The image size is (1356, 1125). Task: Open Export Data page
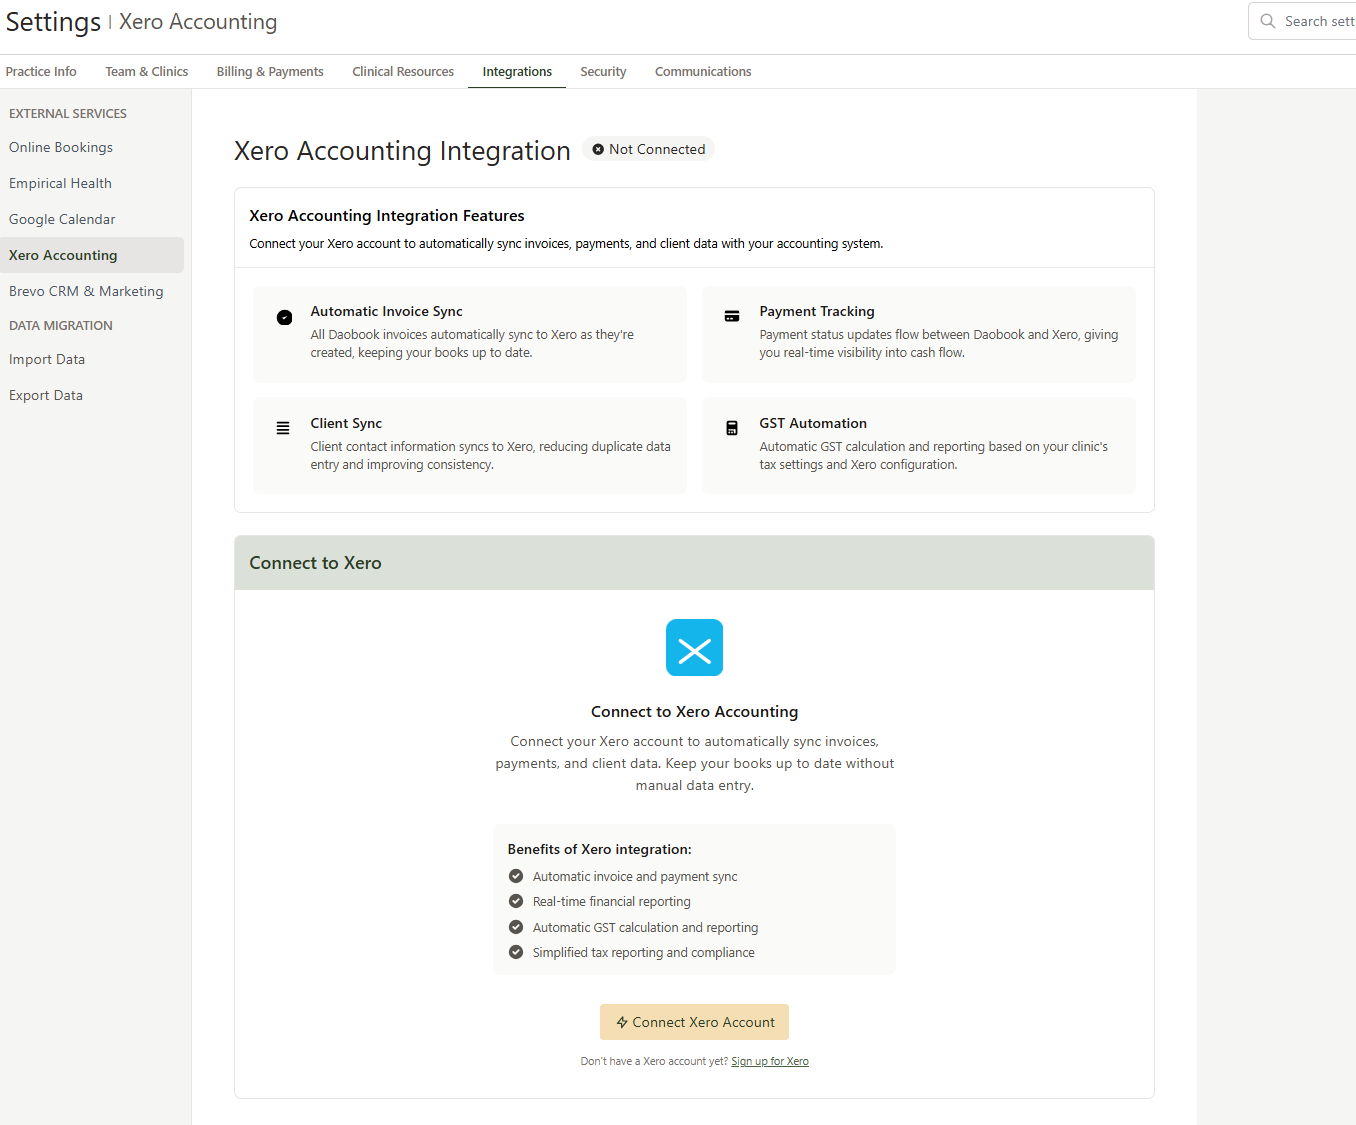(x=92, y=395)
